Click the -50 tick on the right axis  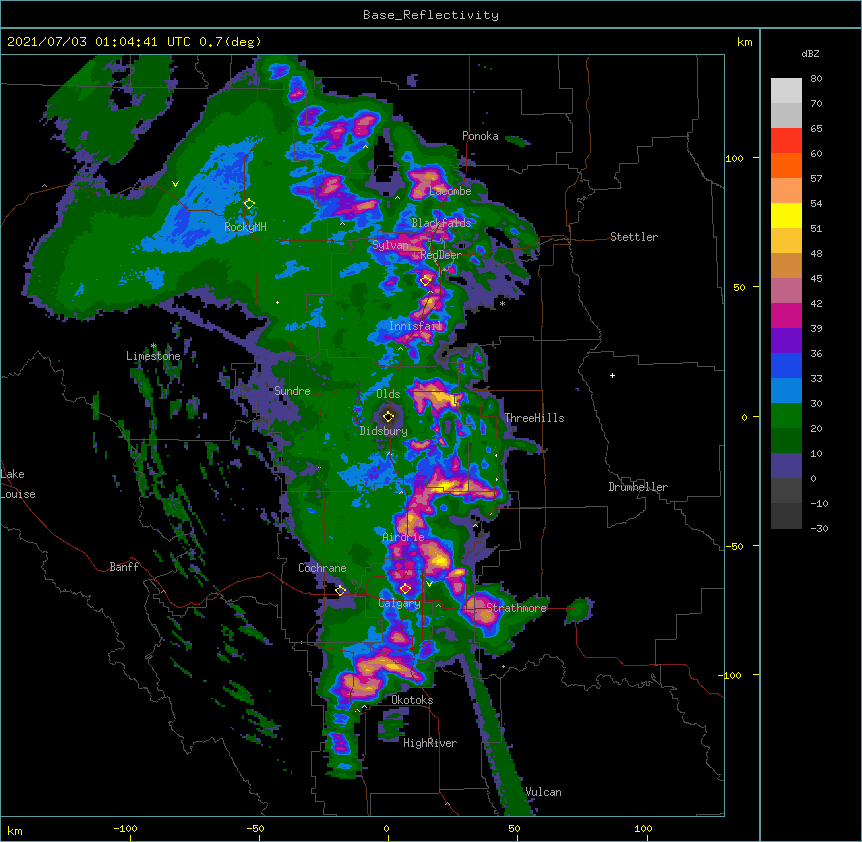734,546
